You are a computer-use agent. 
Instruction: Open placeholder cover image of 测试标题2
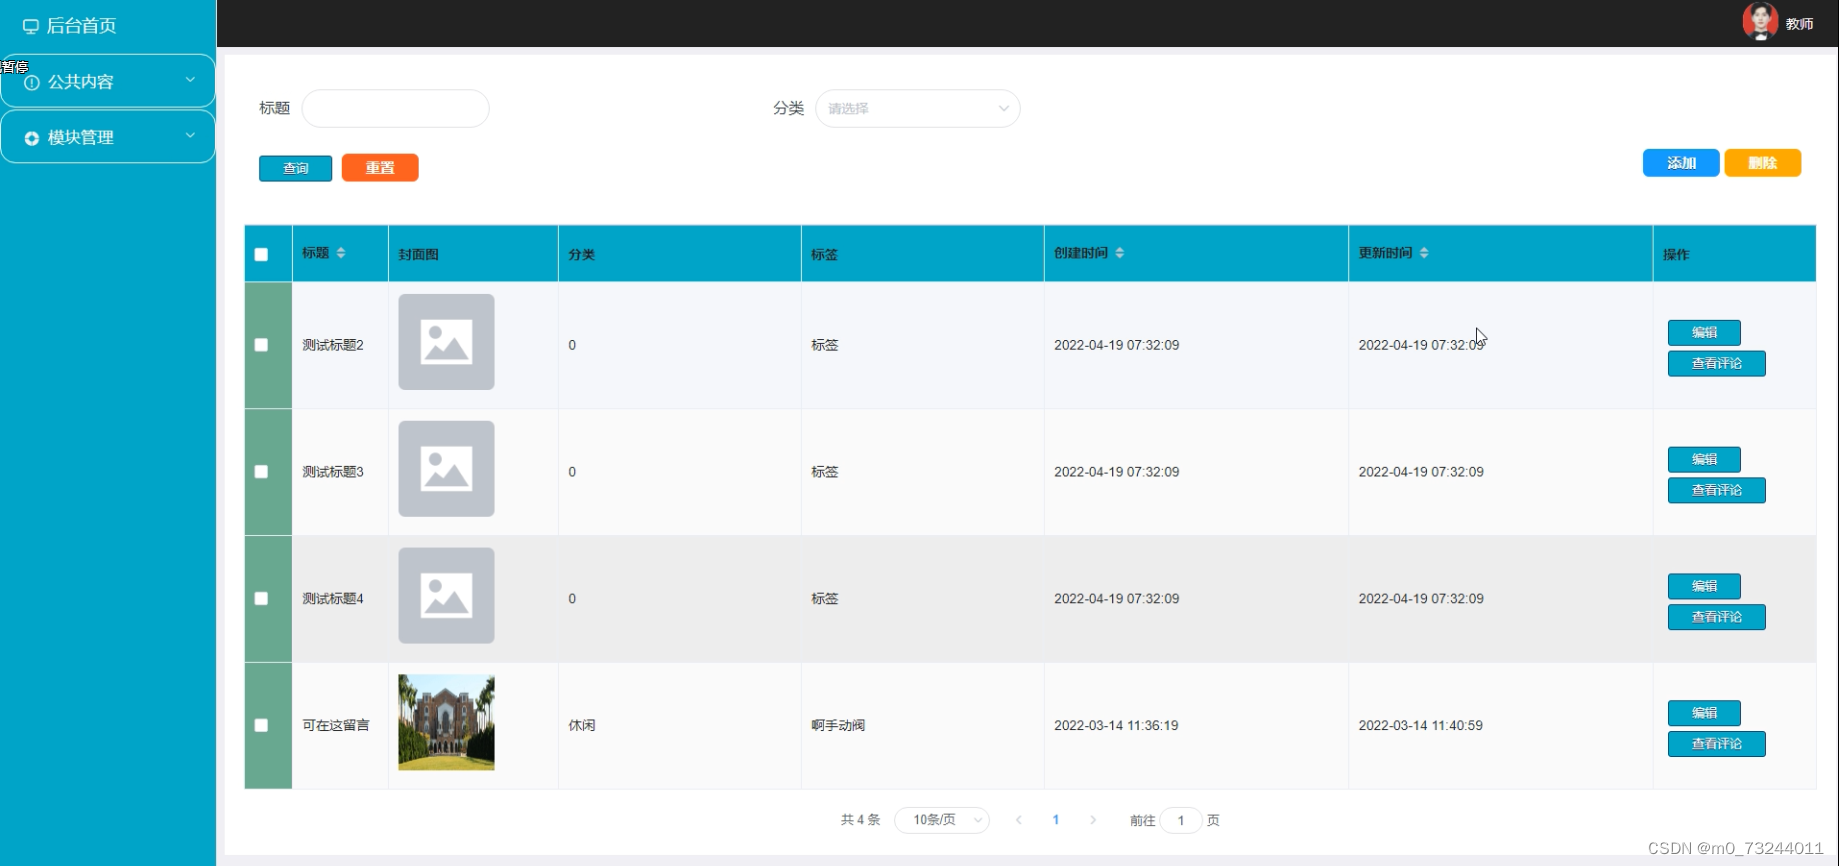click(446, 342)
